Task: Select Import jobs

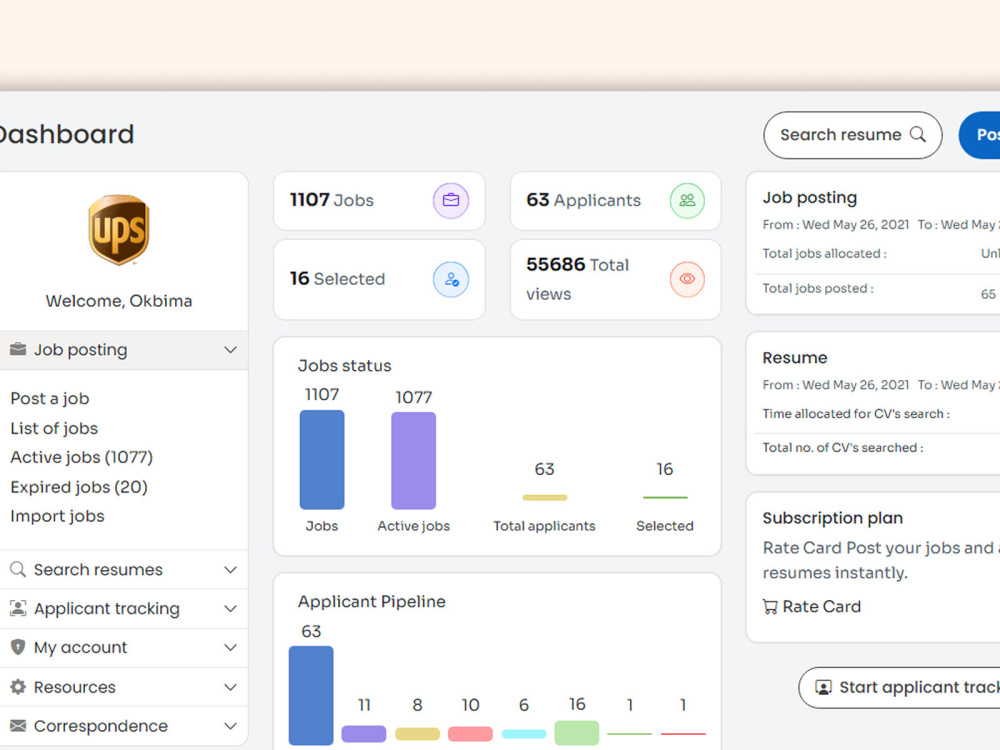Action: (57, 516)
